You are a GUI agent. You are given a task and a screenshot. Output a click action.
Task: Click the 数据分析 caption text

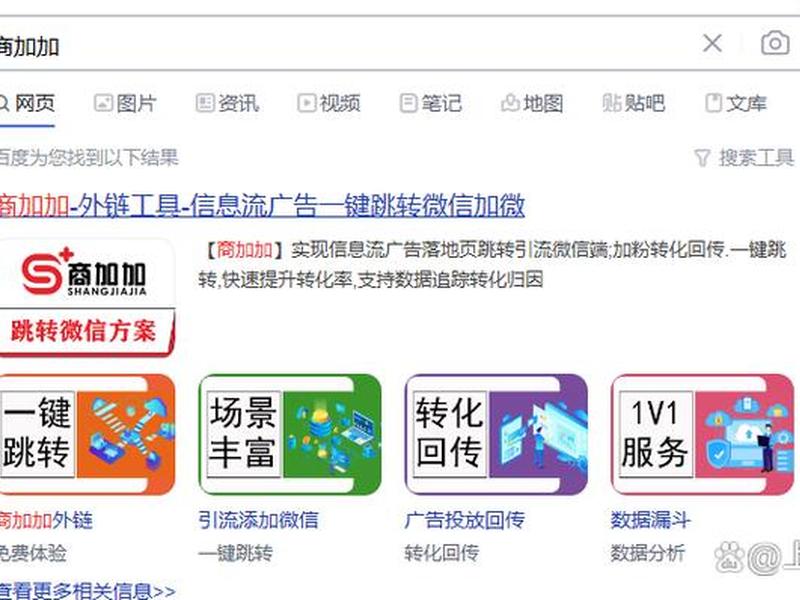[647, 553]
